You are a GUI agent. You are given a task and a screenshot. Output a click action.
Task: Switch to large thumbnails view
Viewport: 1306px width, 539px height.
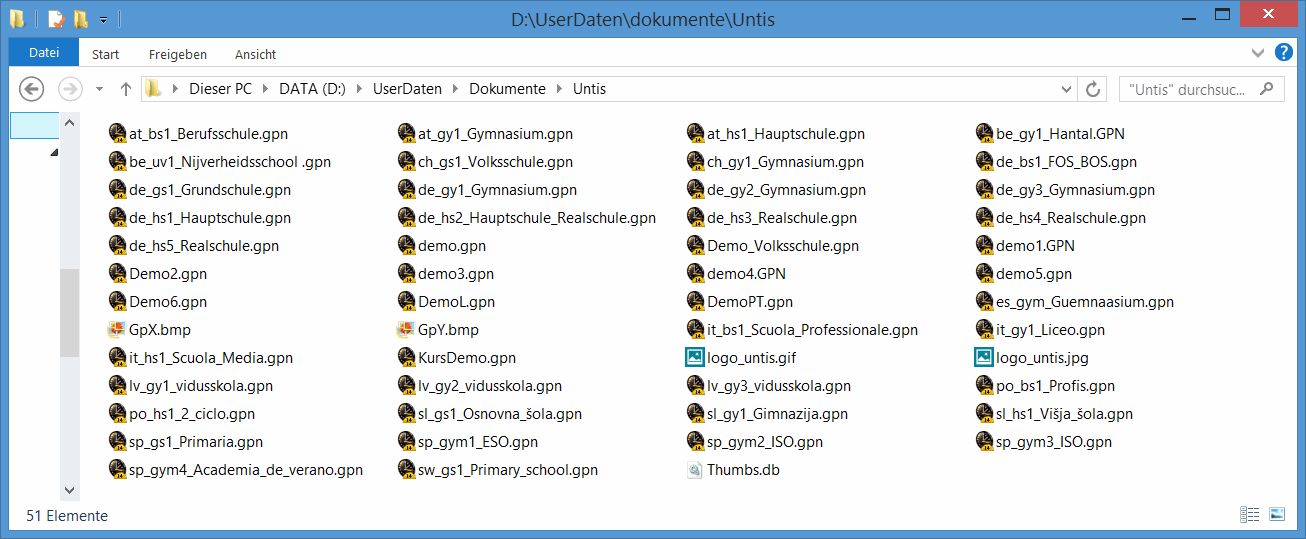[x=1277, y=514]
